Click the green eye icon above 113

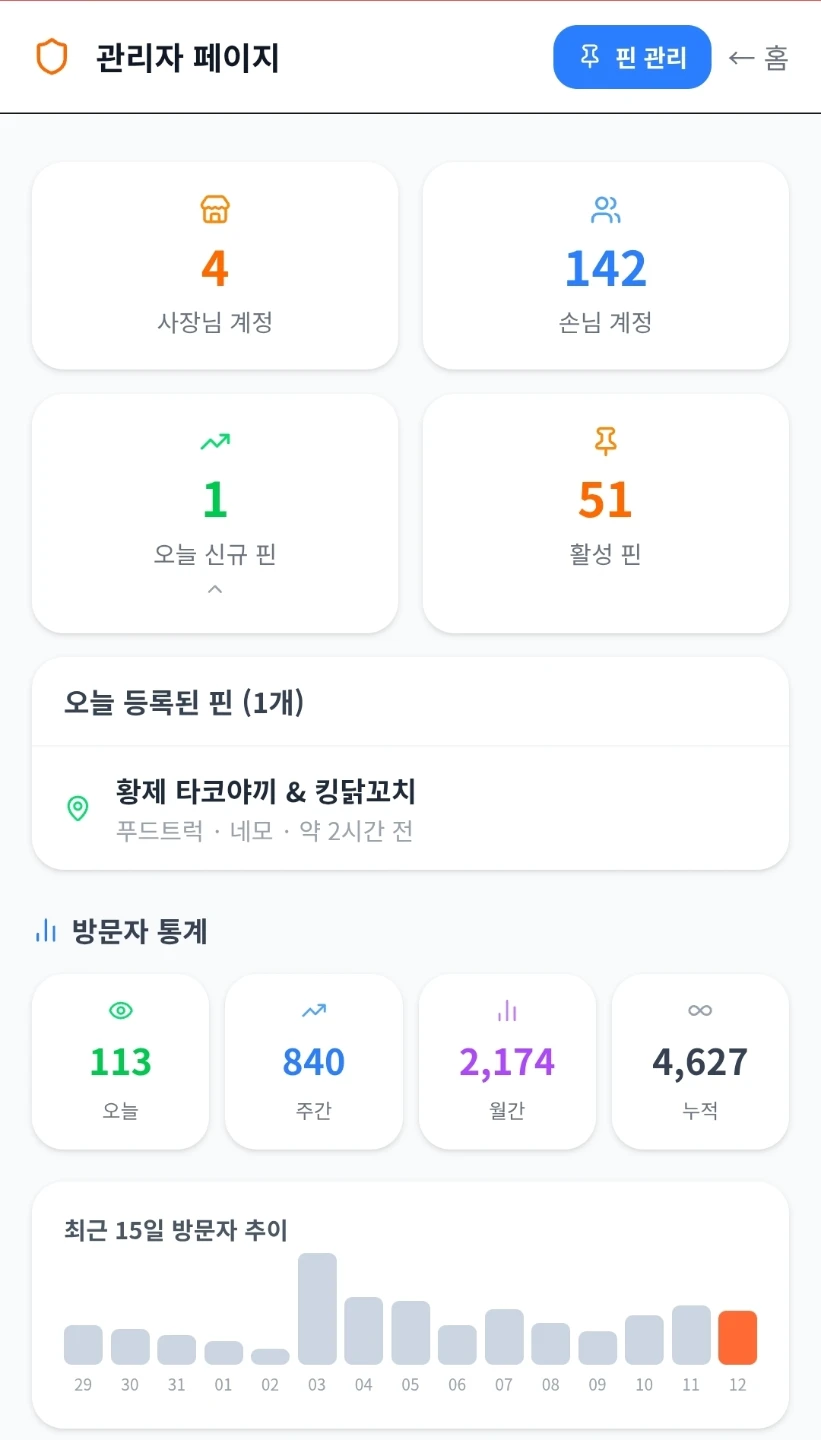(120, 1011)
